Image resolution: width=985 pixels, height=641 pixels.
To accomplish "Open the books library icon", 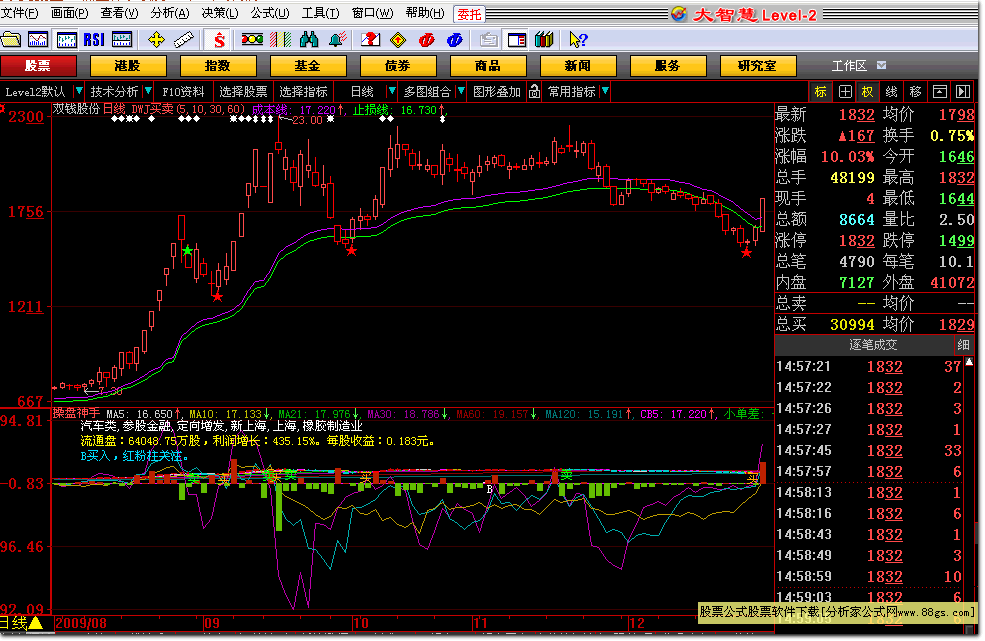I will point(545,40).
